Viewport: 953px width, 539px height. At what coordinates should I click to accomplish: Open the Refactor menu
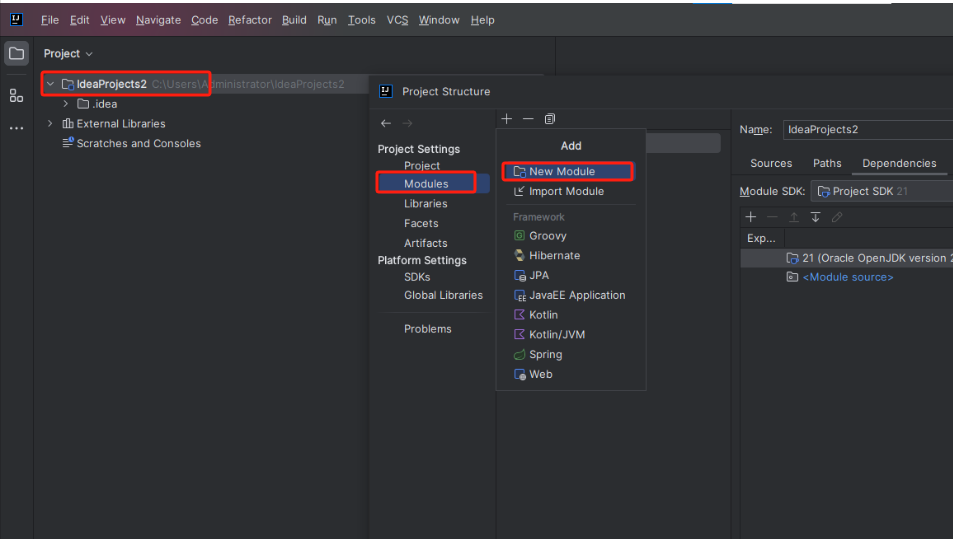pyautogui.click(x=250, y=20)
